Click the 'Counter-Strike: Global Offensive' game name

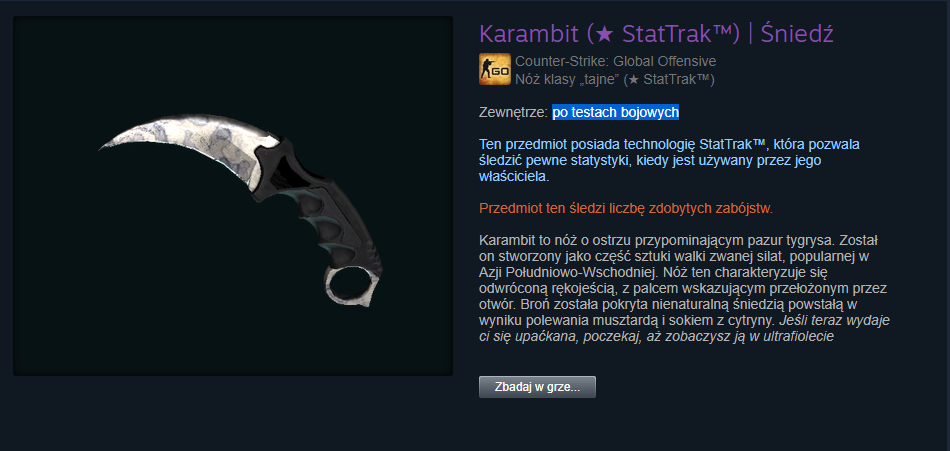click(x=616, y=61)
